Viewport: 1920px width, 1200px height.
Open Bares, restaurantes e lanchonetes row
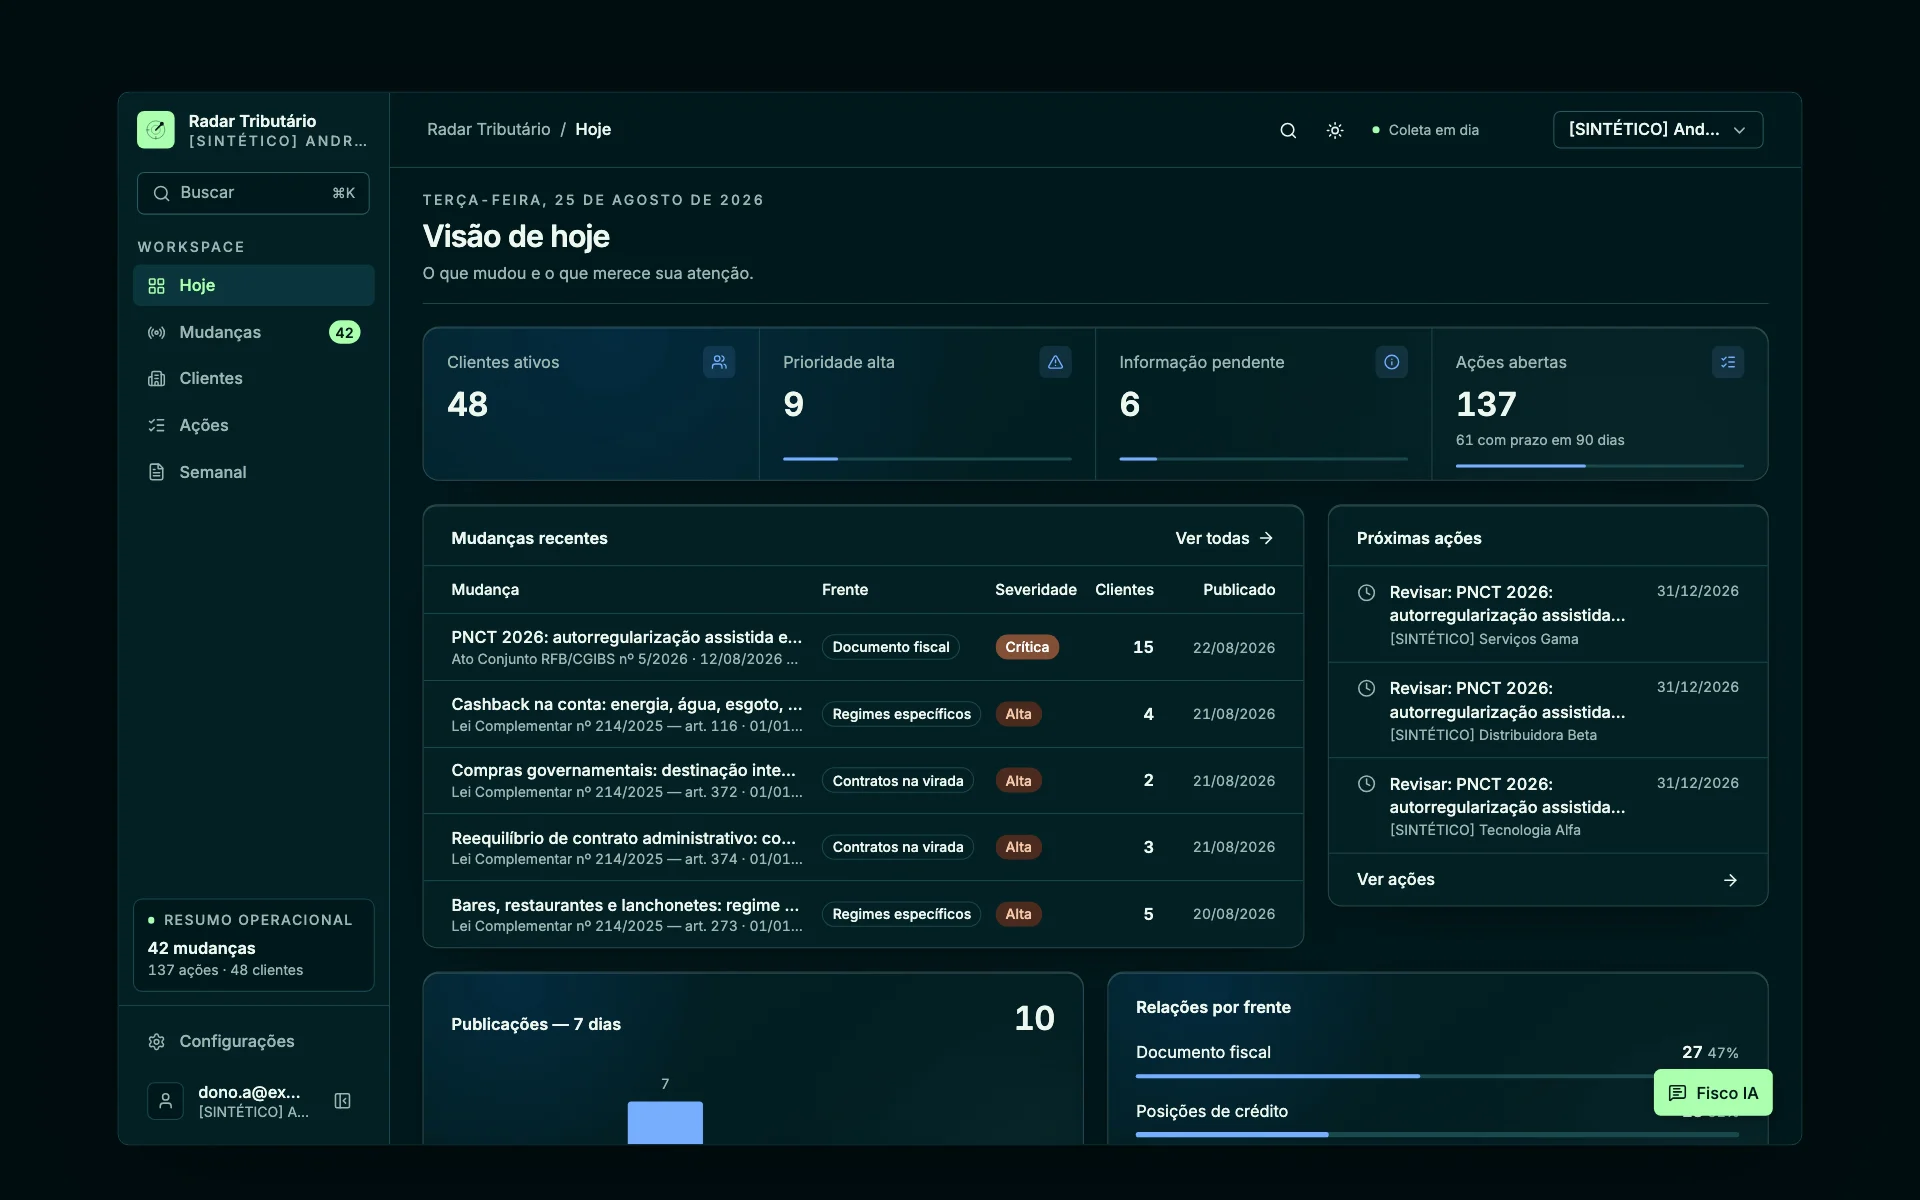[x=863, y=914]
